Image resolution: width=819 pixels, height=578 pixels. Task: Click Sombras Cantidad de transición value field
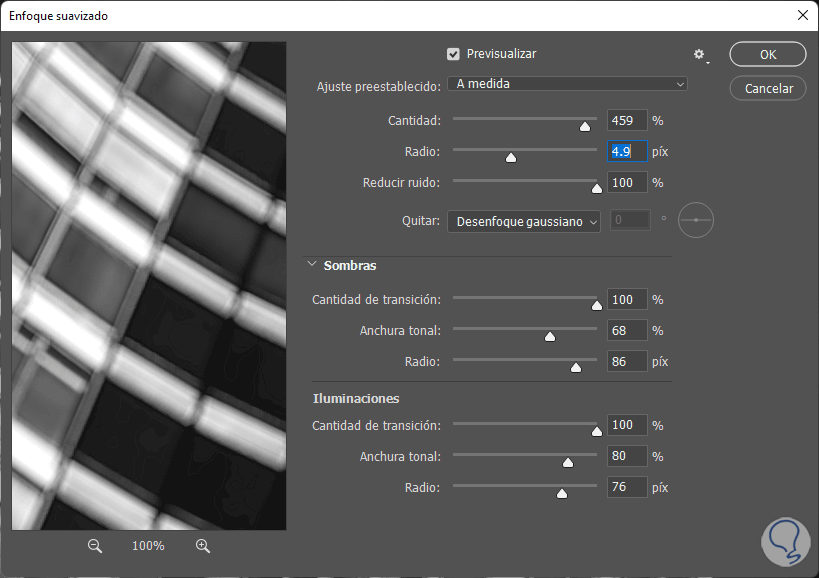(627, 300)
